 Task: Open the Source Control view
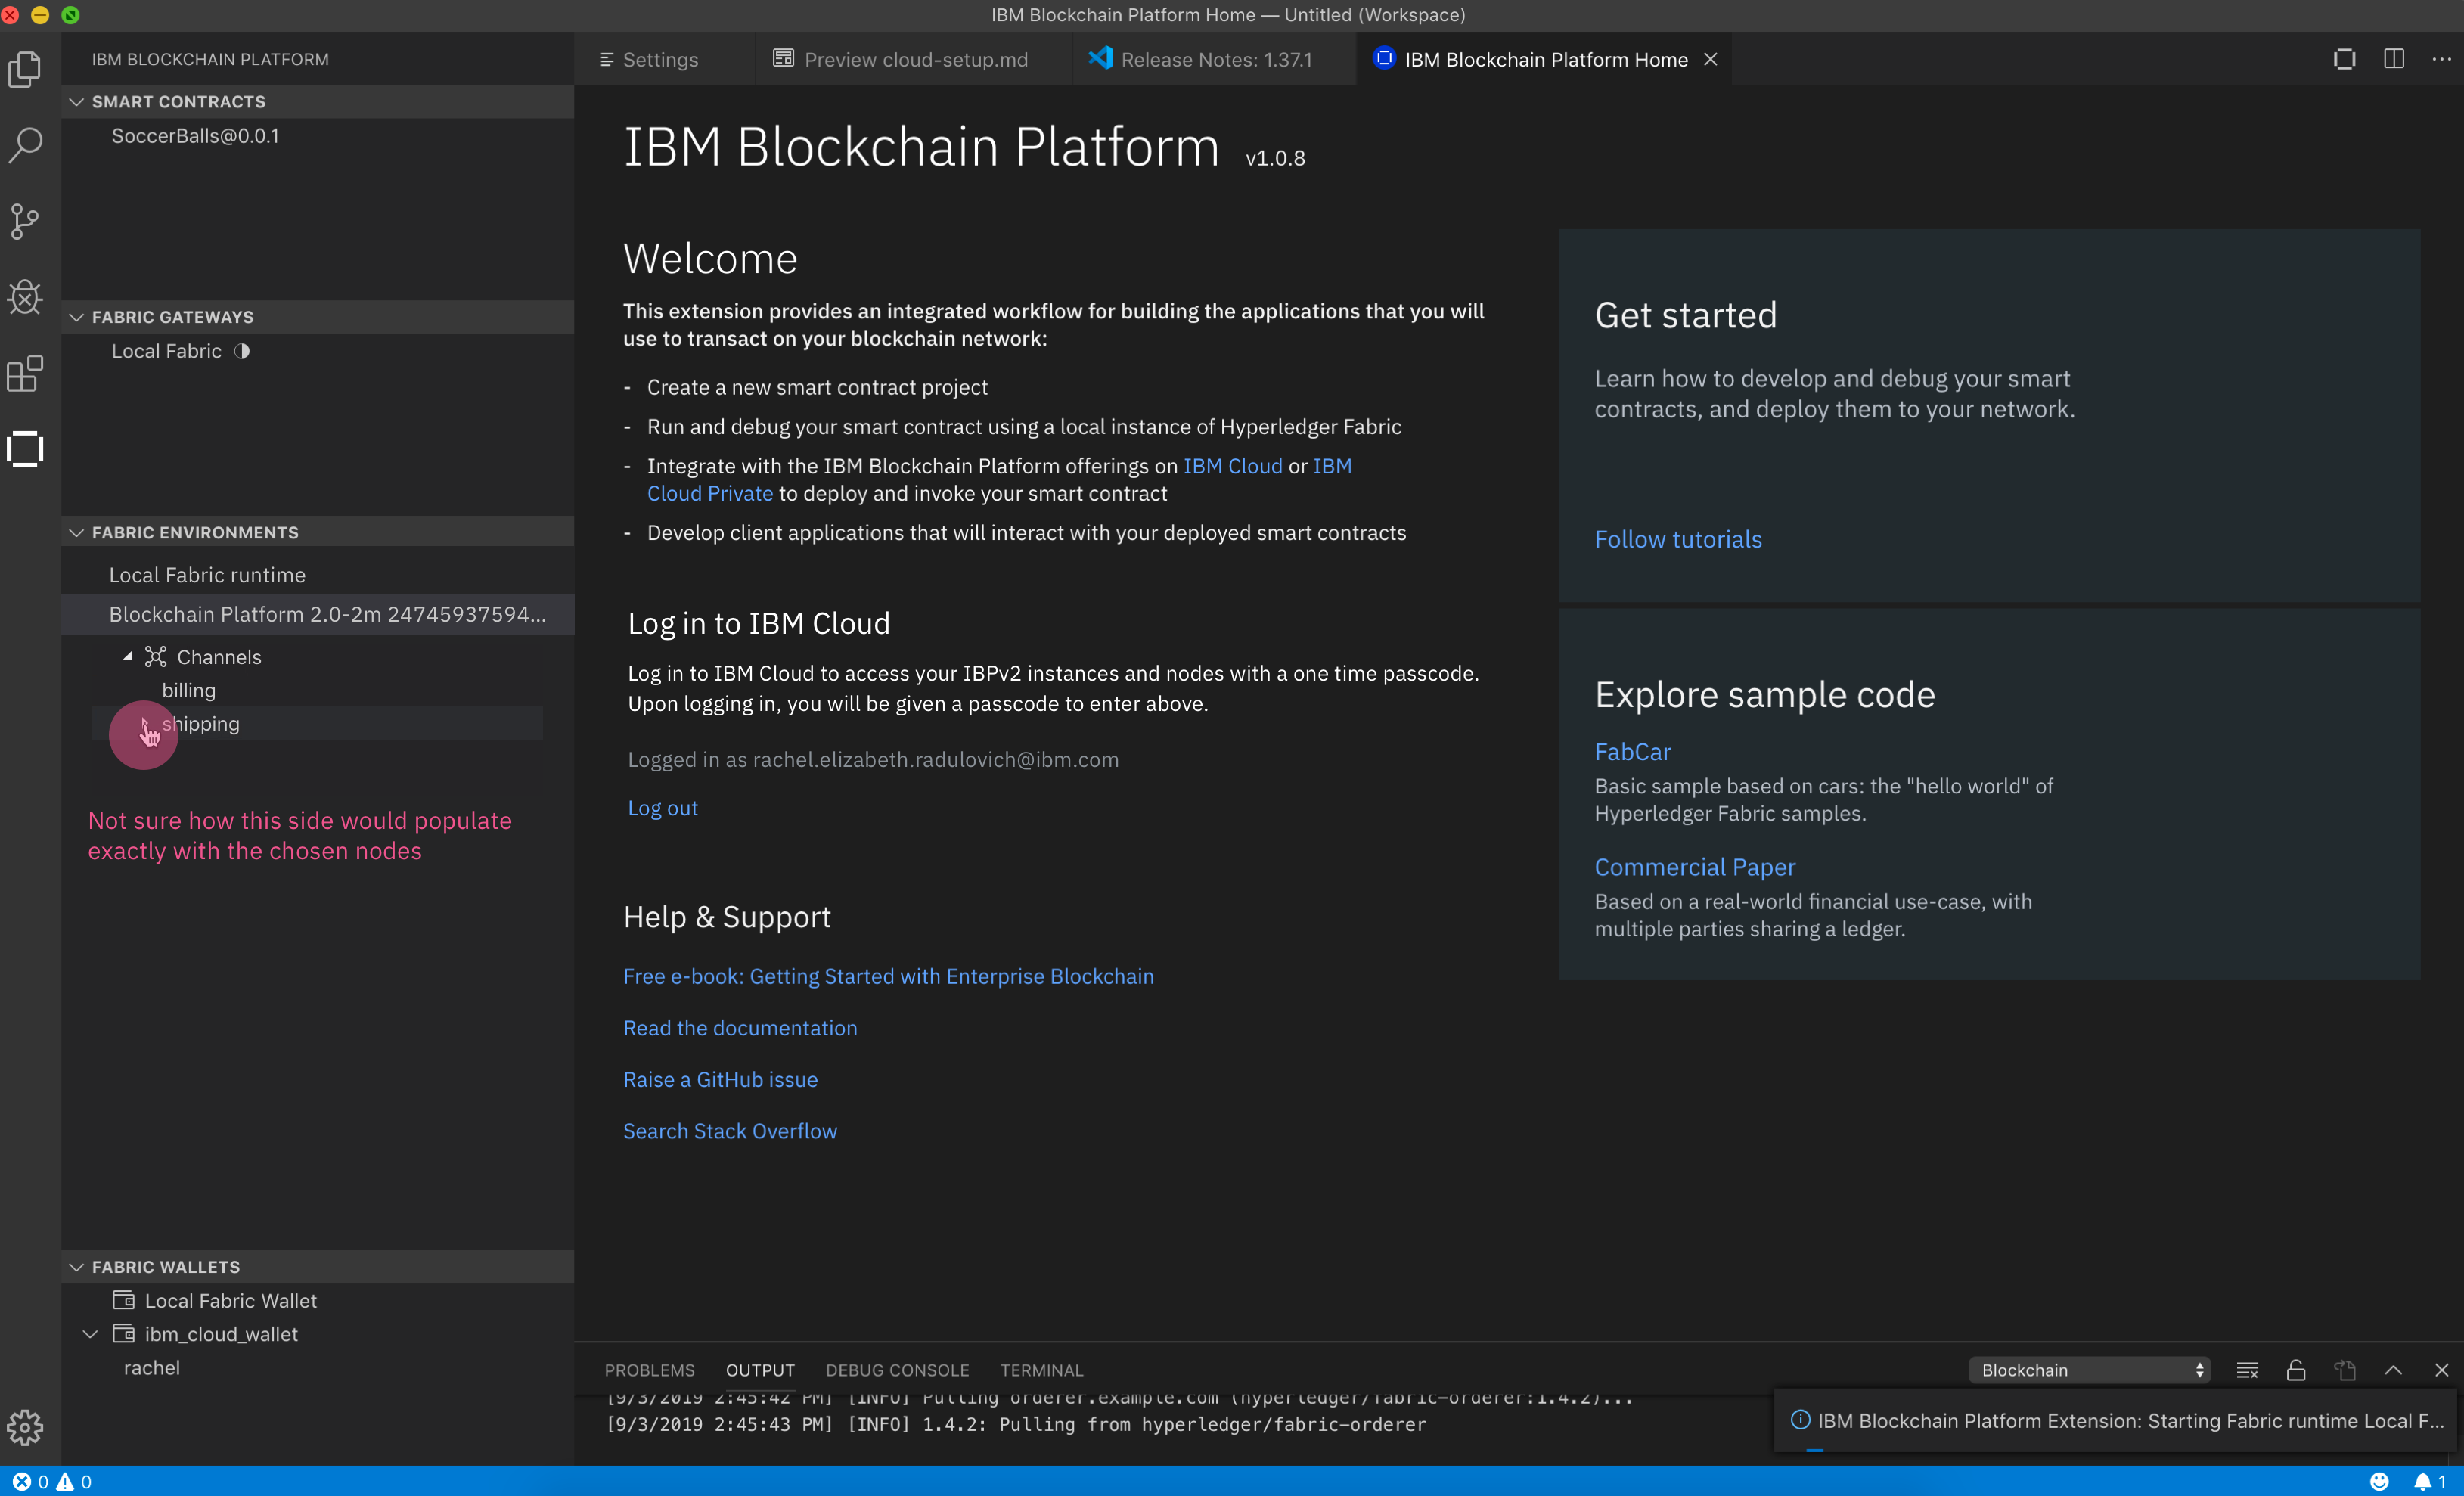point(25,221)
